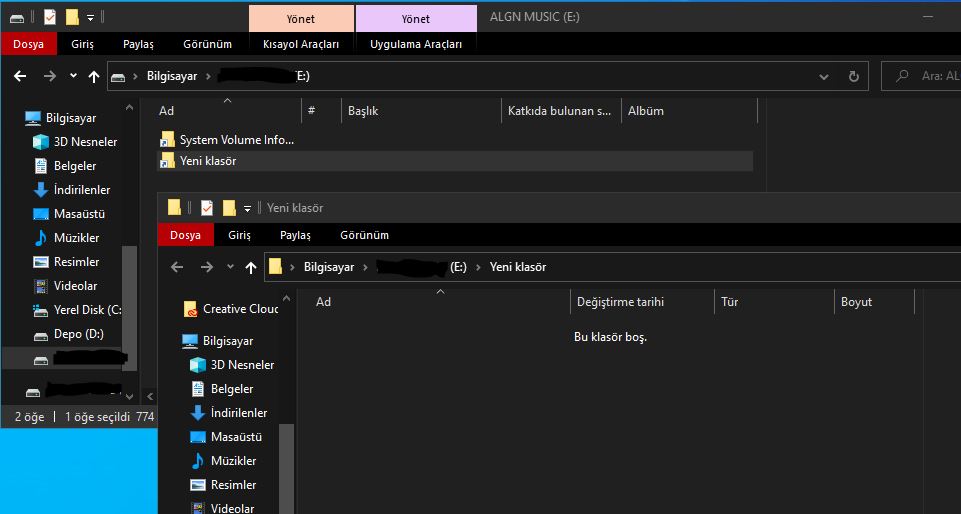Click the Back arrow in the ALGN MUSIC window
The image size is (961, 514).
coord(20,76)
